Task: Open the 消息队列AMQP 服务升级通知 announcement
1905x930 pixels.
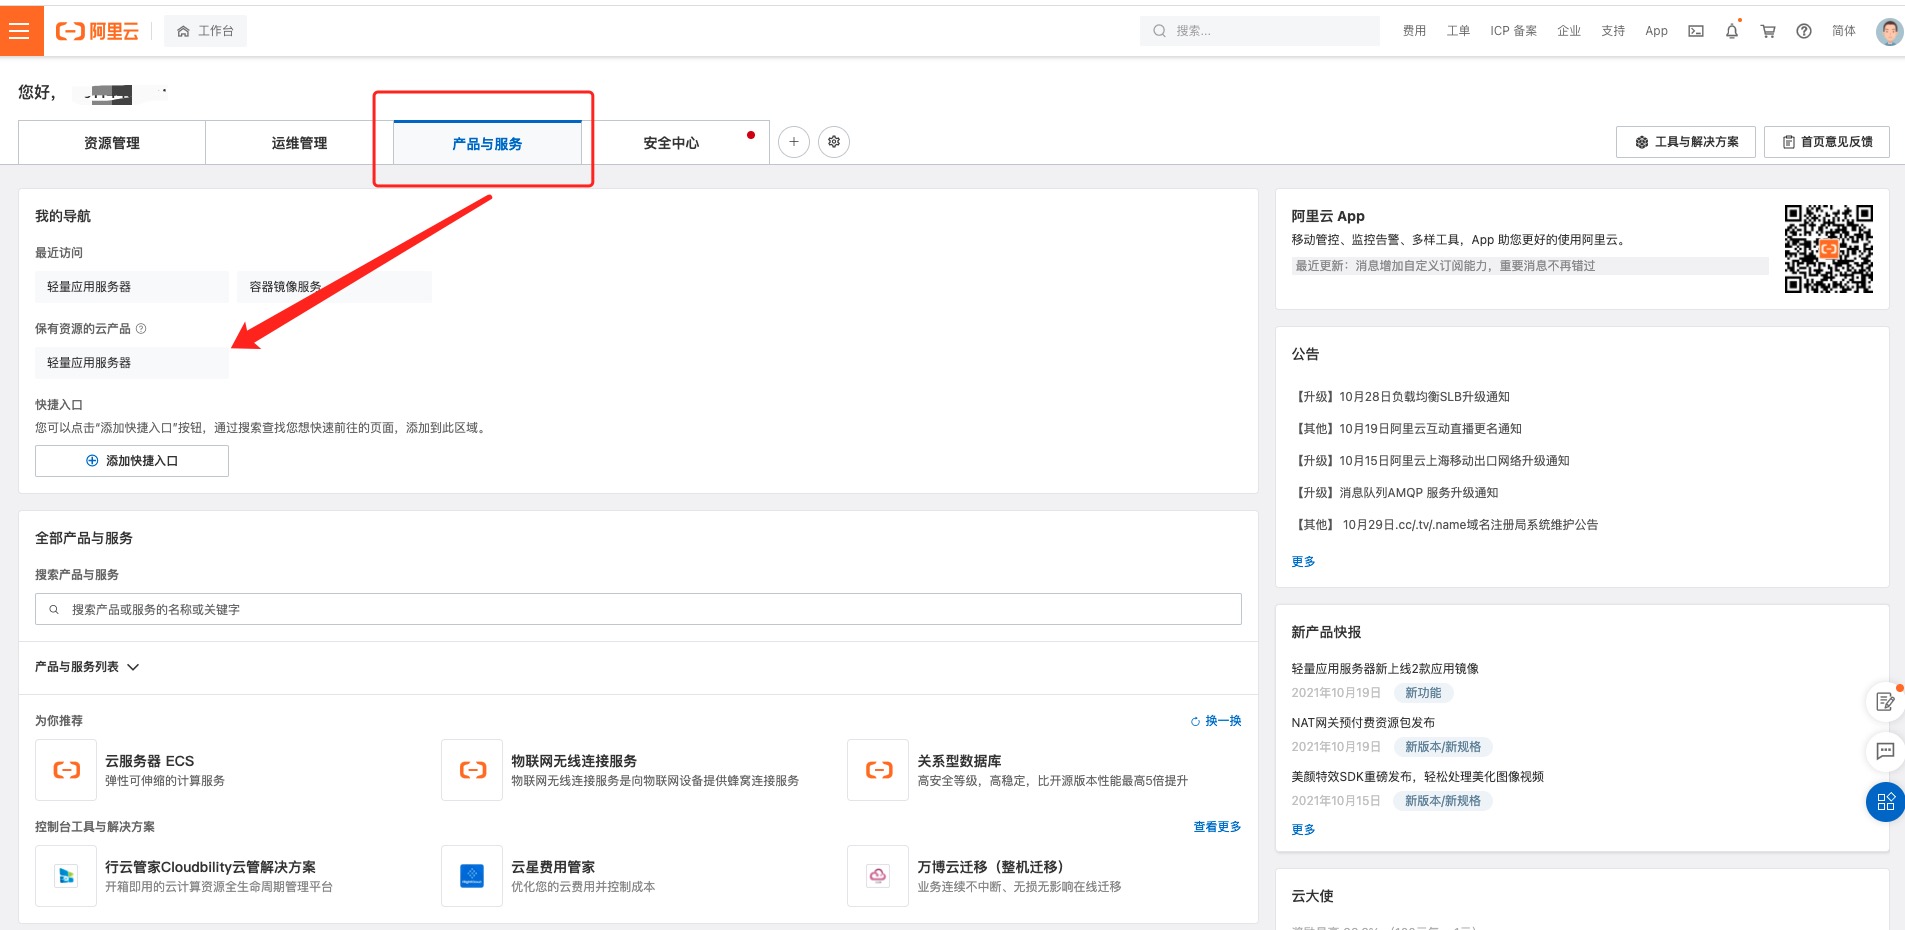Action: pos(1395,493)
